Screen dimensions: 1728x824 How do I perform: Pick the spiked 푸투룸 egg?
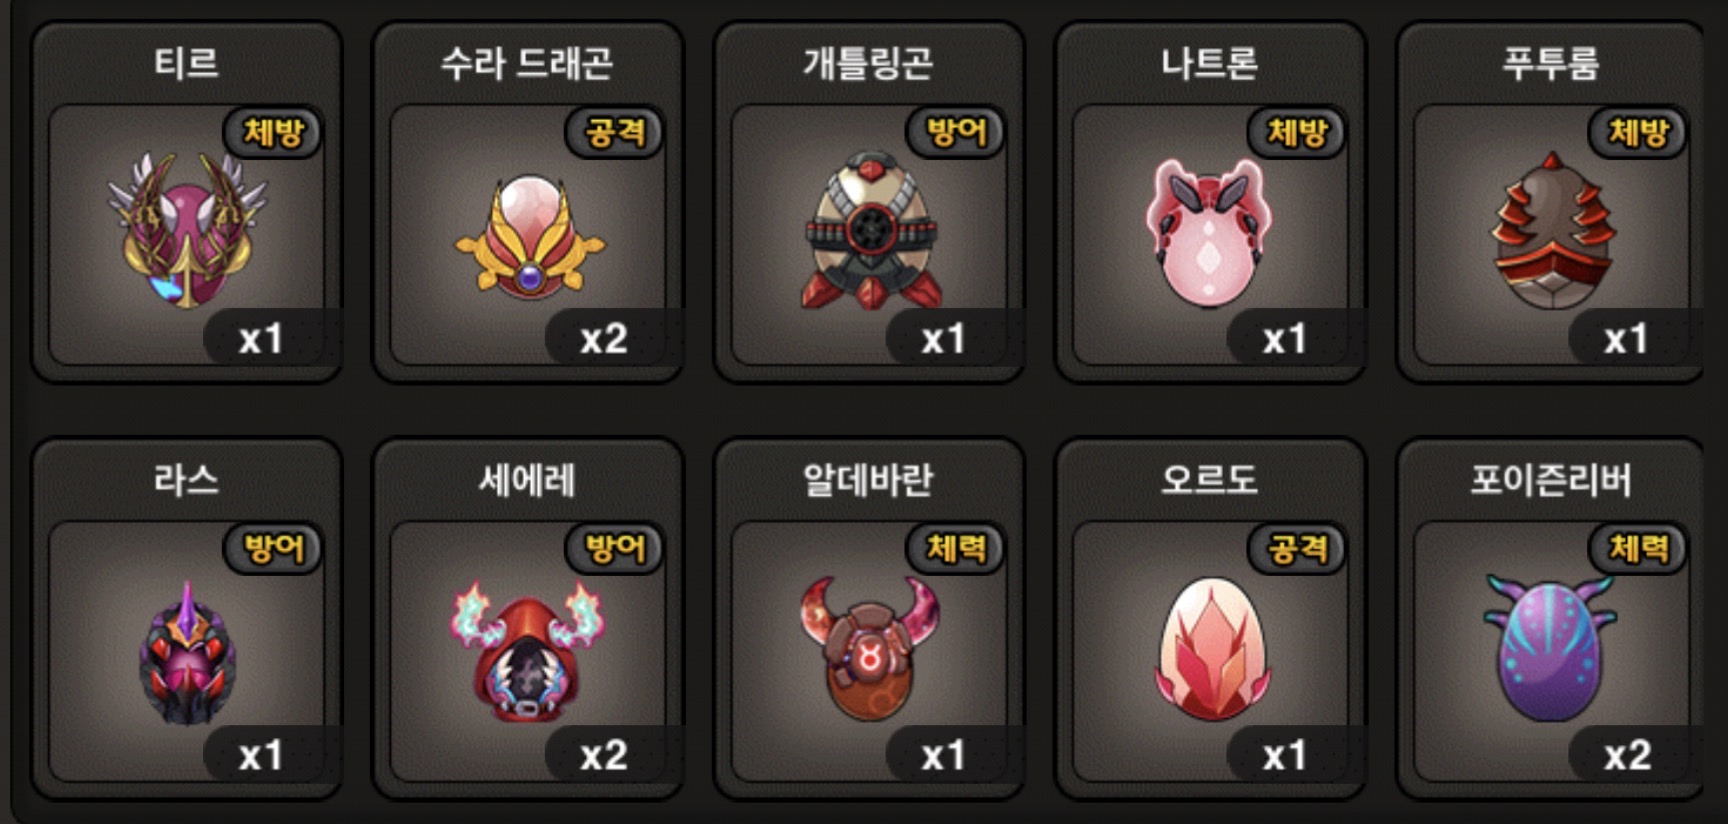(1553, 231)
